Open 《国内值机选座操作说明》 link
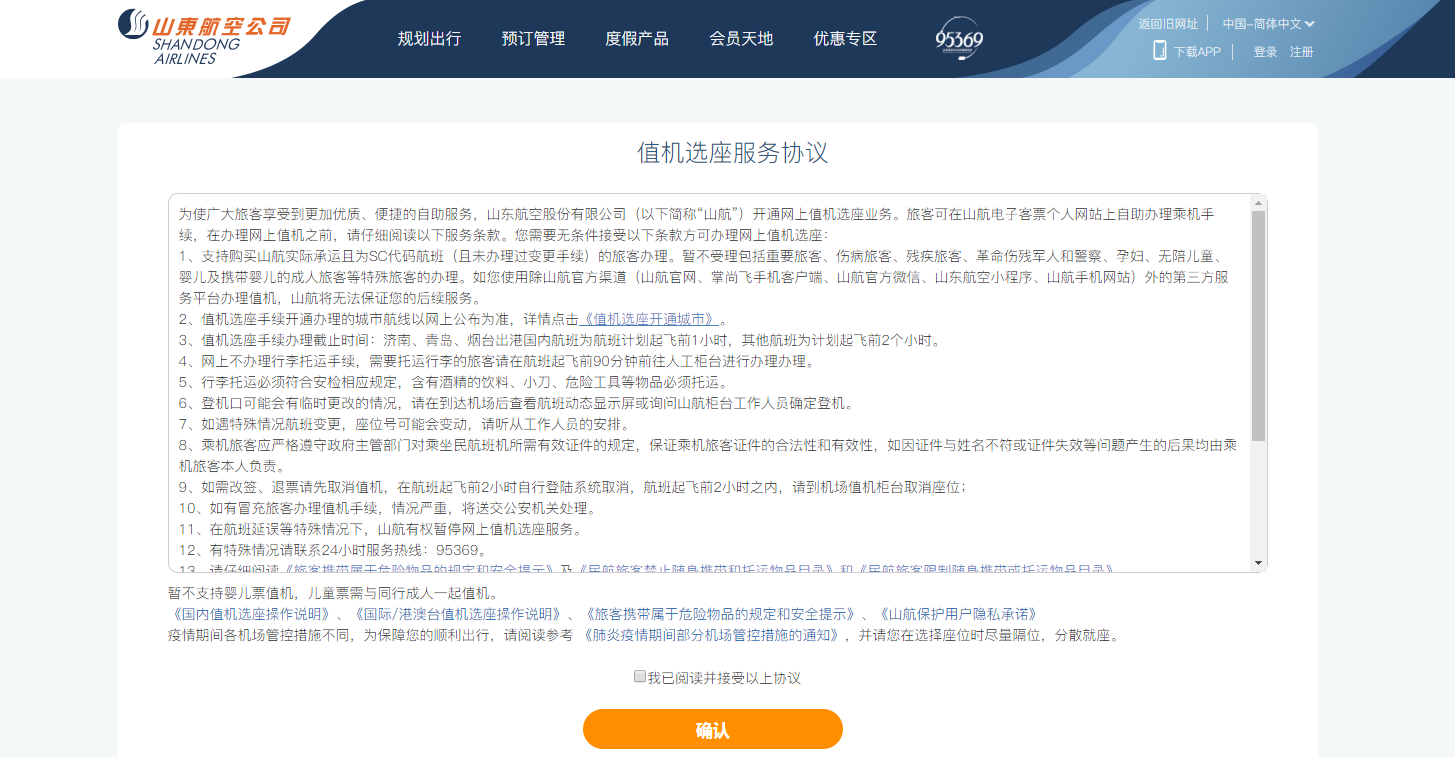This screenshot has width=1455, height=757. [249, 614]
